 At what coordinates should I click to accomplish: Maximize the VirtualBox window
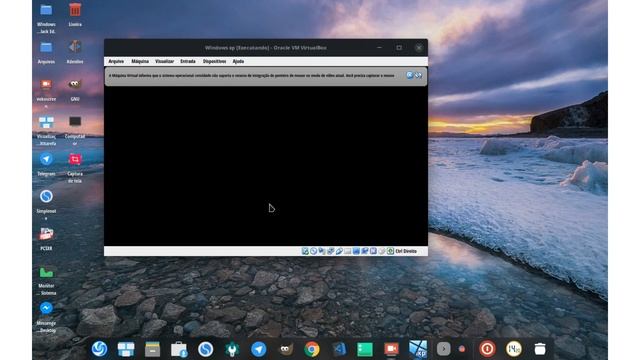tap(399, 48)
